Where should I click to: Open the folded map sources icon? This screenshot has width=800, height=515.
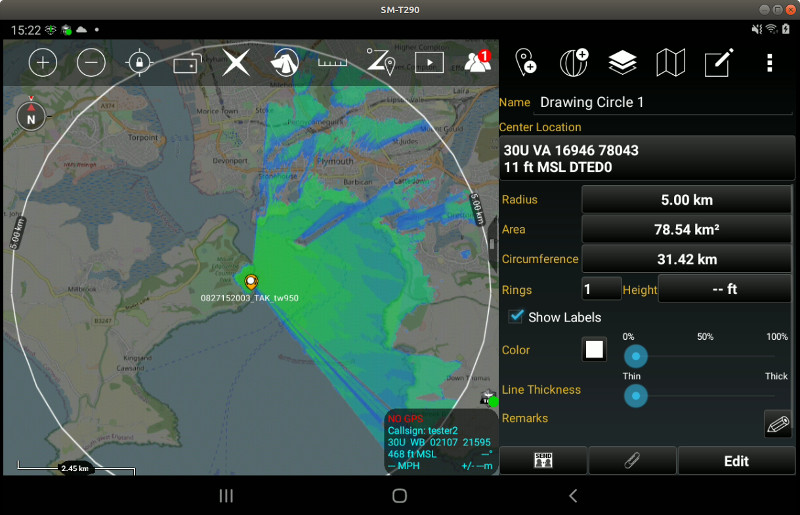(670, 63)
